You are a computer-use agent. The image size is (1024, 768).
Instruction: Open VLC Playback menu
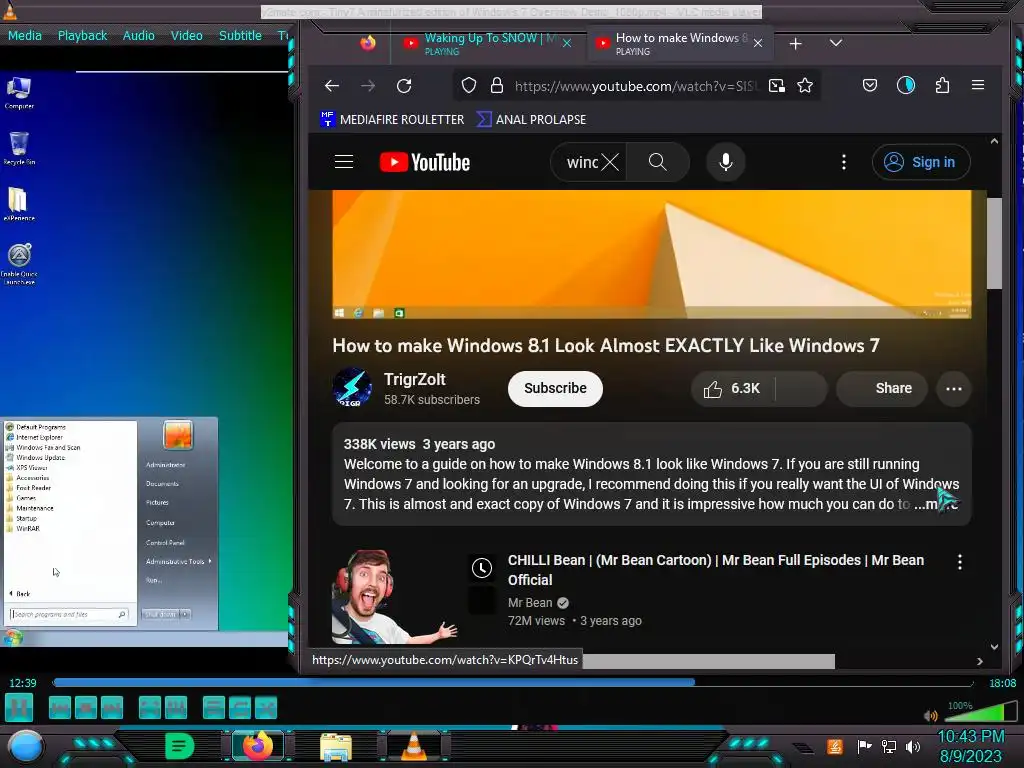pos(82,36)
